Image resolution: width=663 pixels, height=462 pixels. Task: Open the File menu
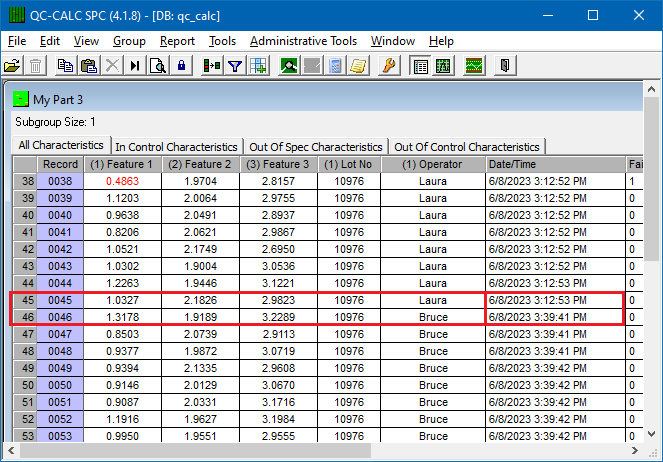(17, 41)
